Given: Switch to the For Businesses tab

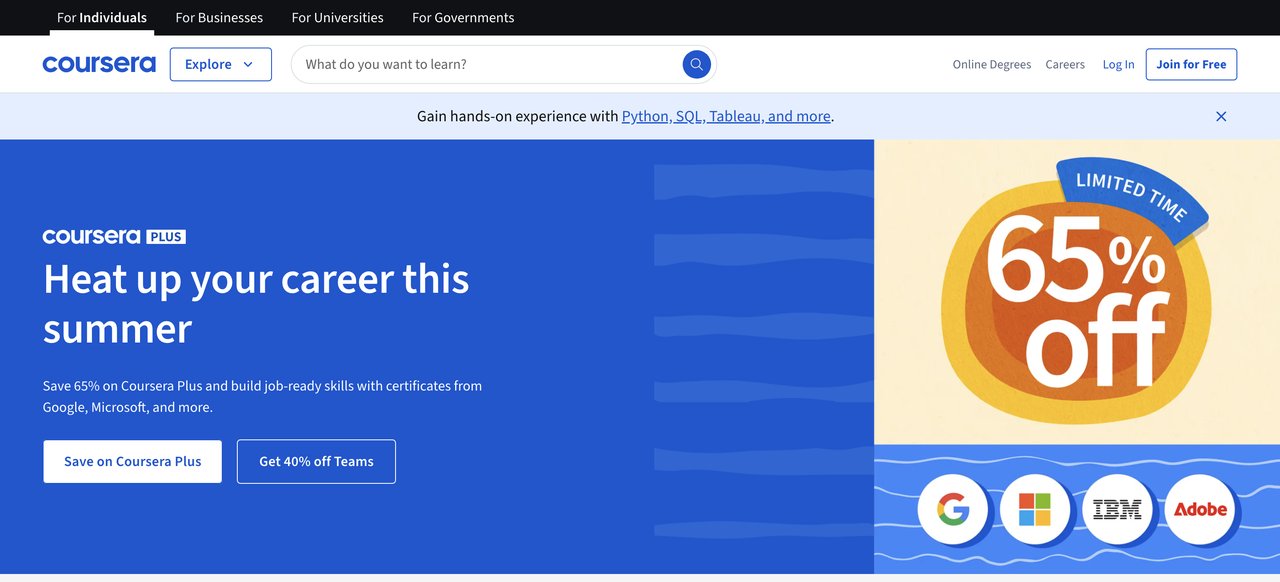Looking at the screenshot, I should click(x=219, y=17).
